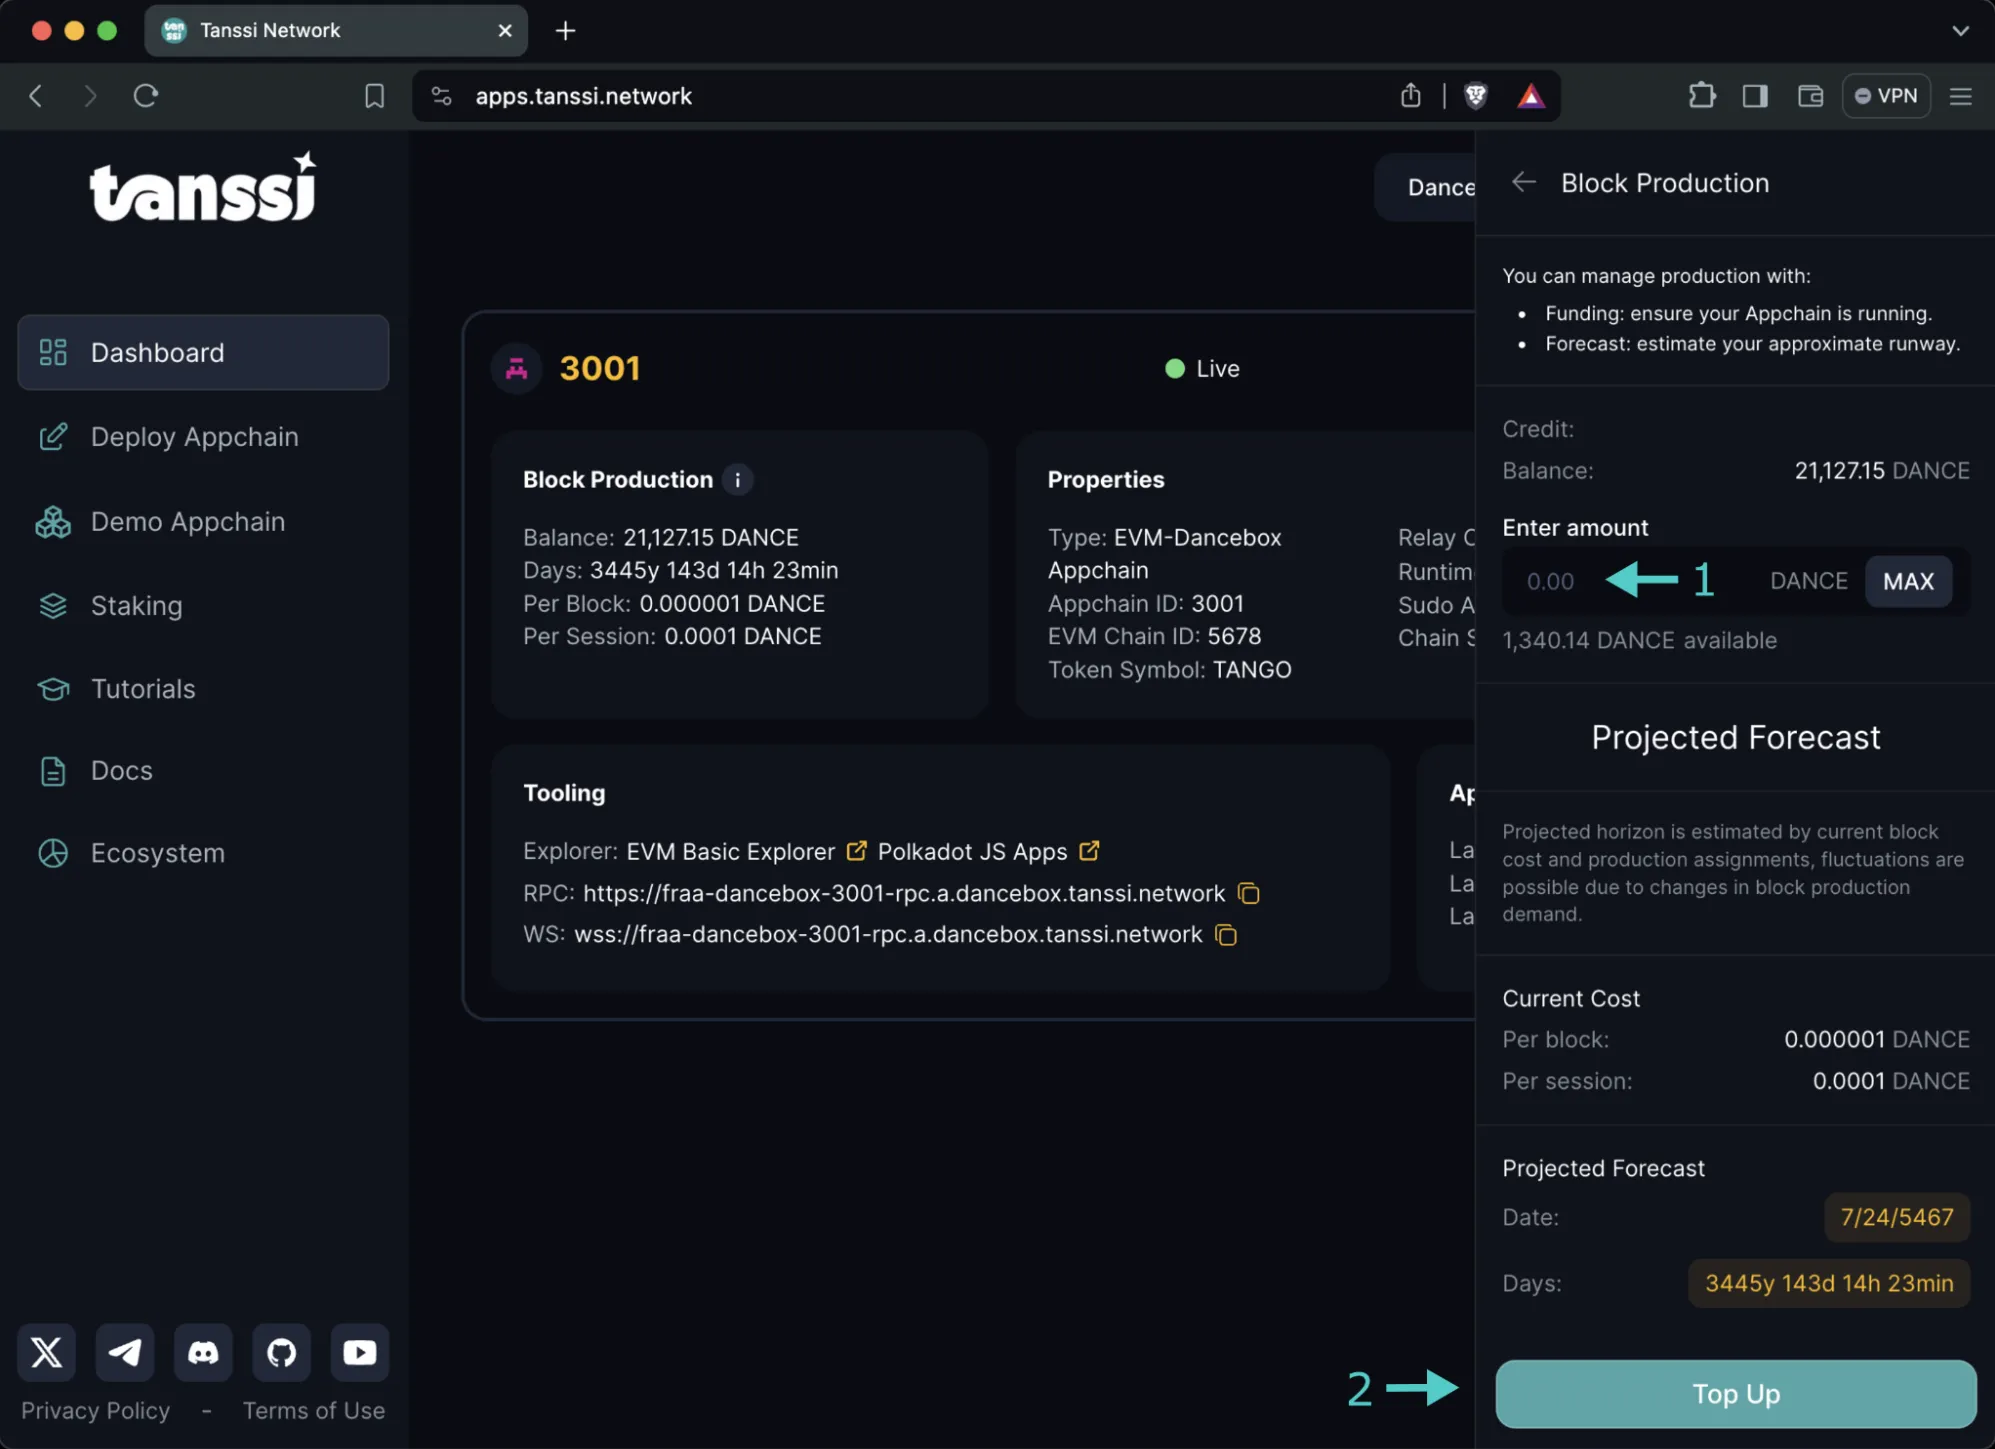The image size is (1995, 1449).
Task: Click the Block Production info icon
Action: tap(737, 479)
